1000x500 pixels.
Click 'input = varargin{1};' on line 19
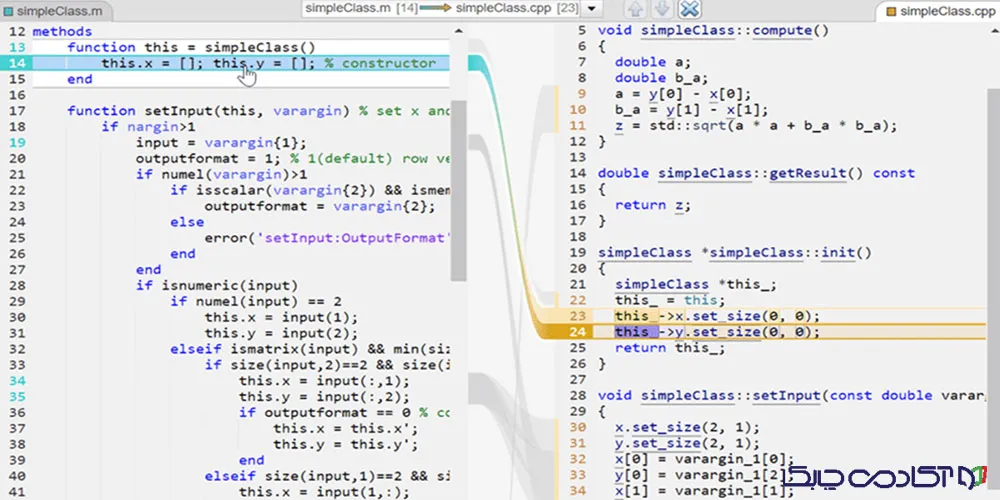click(221, 142)
